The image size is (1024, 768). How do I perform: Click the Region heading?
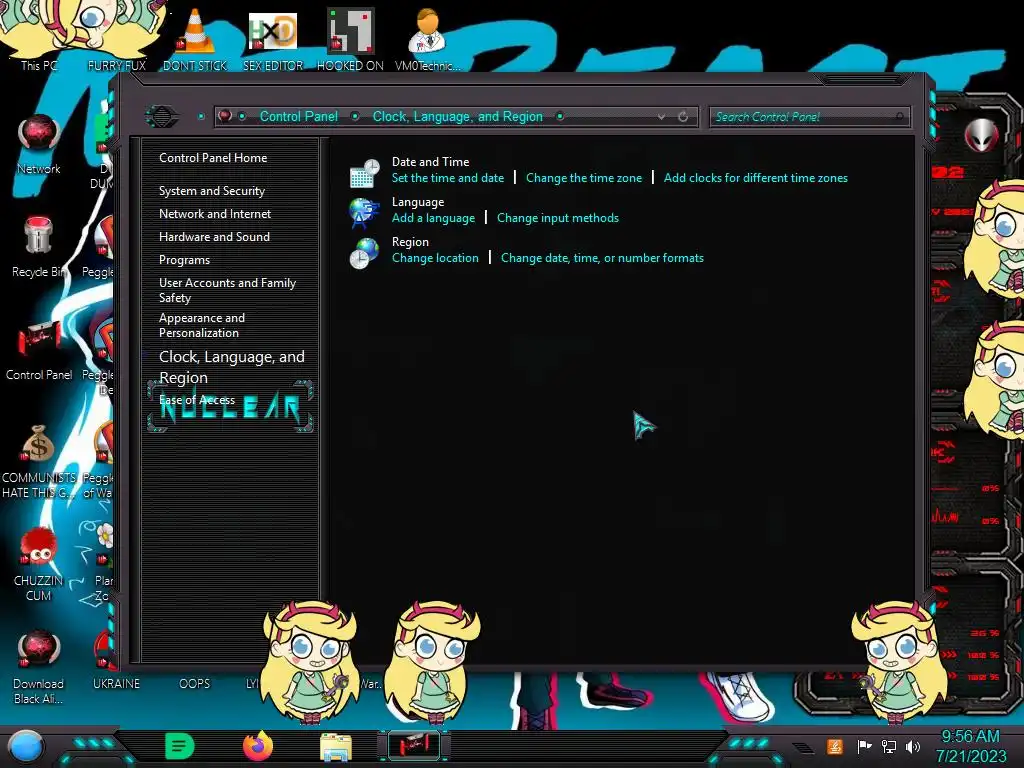point(410,242)
